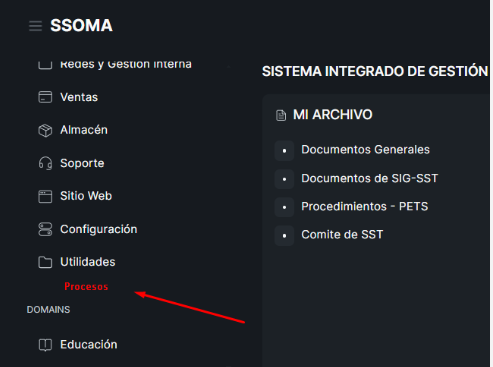Viewport: 493px width, 367px height.
Task: Click the Soporte headset icon
Action: (x=45, y=163)
